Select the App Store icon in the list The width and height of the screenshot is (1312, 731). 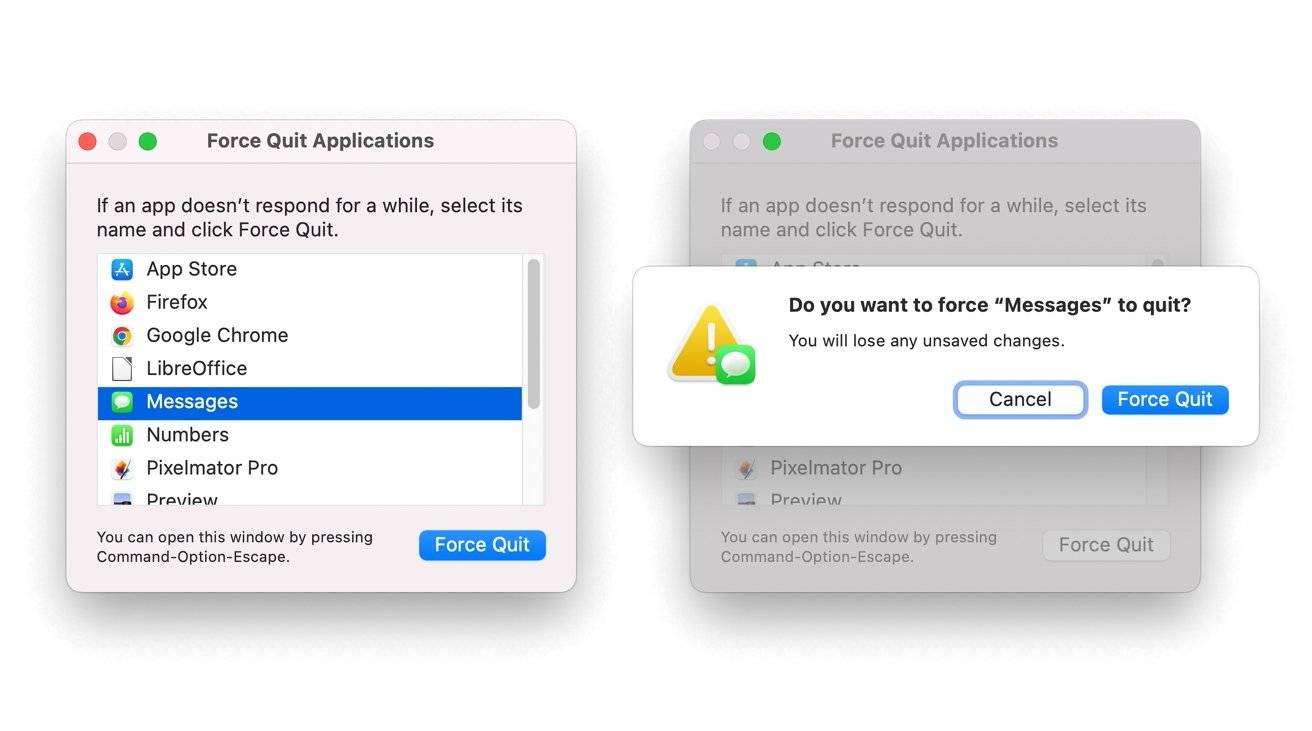click(x=120, y=268)
